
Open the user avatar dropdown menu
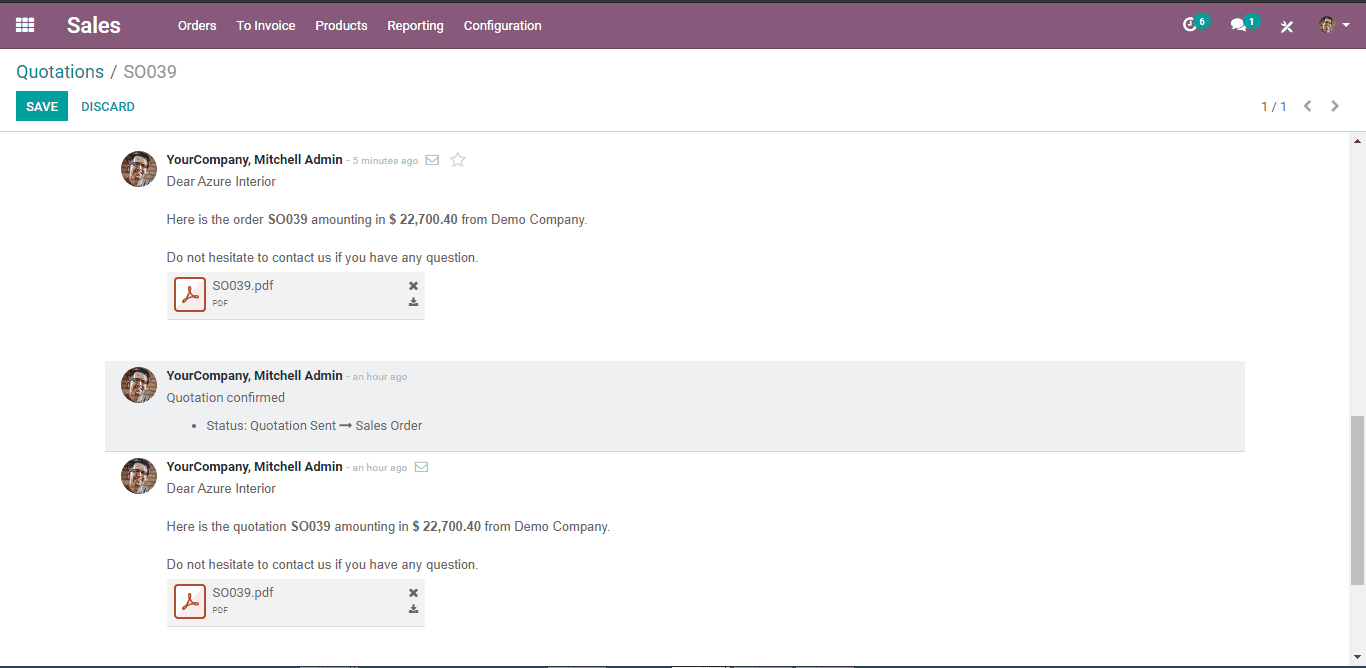[1334, 25]
